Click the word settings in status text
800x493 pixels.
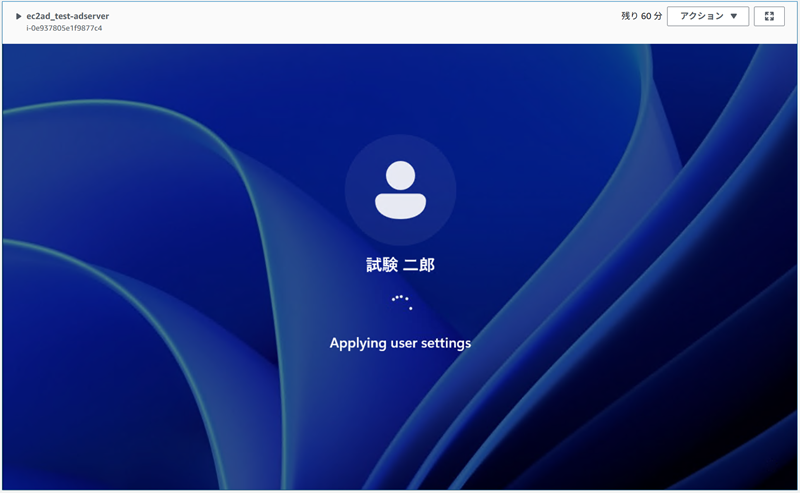click(x=444, y=343)
